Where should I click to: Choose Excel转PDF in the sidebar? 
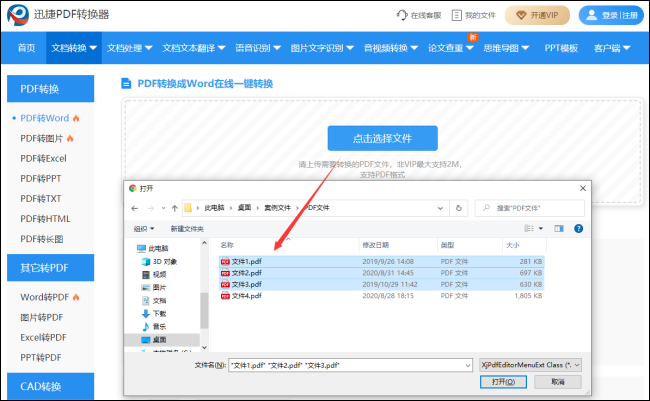click(43, 338)
